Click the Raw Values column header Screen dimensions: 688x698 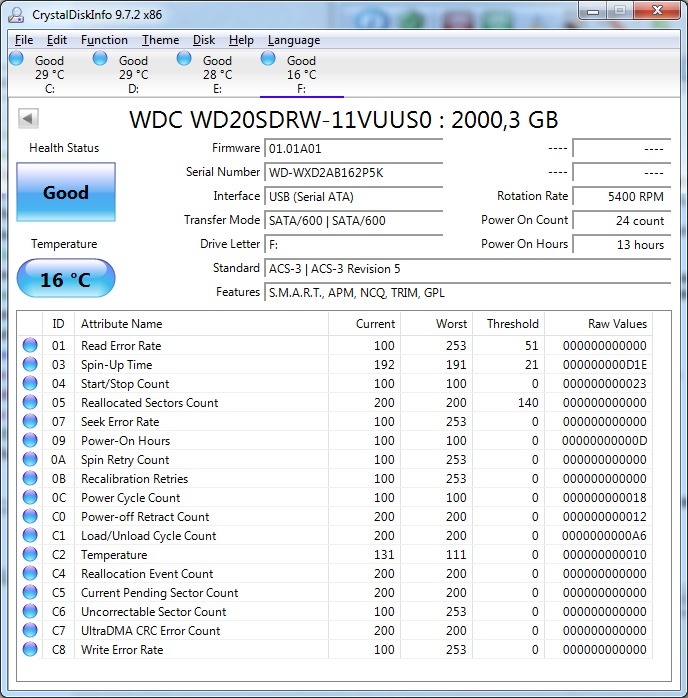pos(599,324)
